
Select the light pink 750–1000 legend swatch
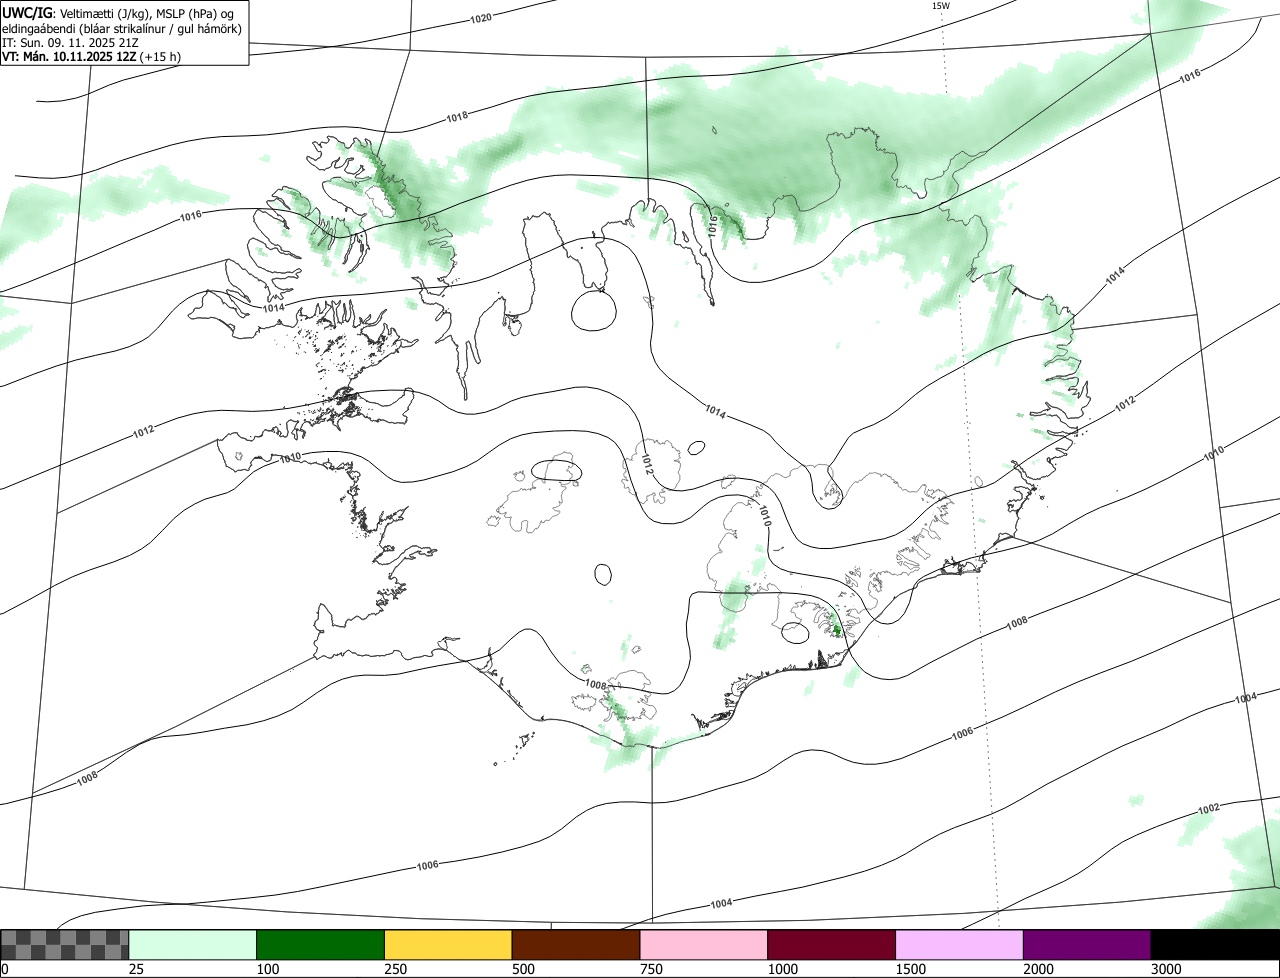[704, 945]
